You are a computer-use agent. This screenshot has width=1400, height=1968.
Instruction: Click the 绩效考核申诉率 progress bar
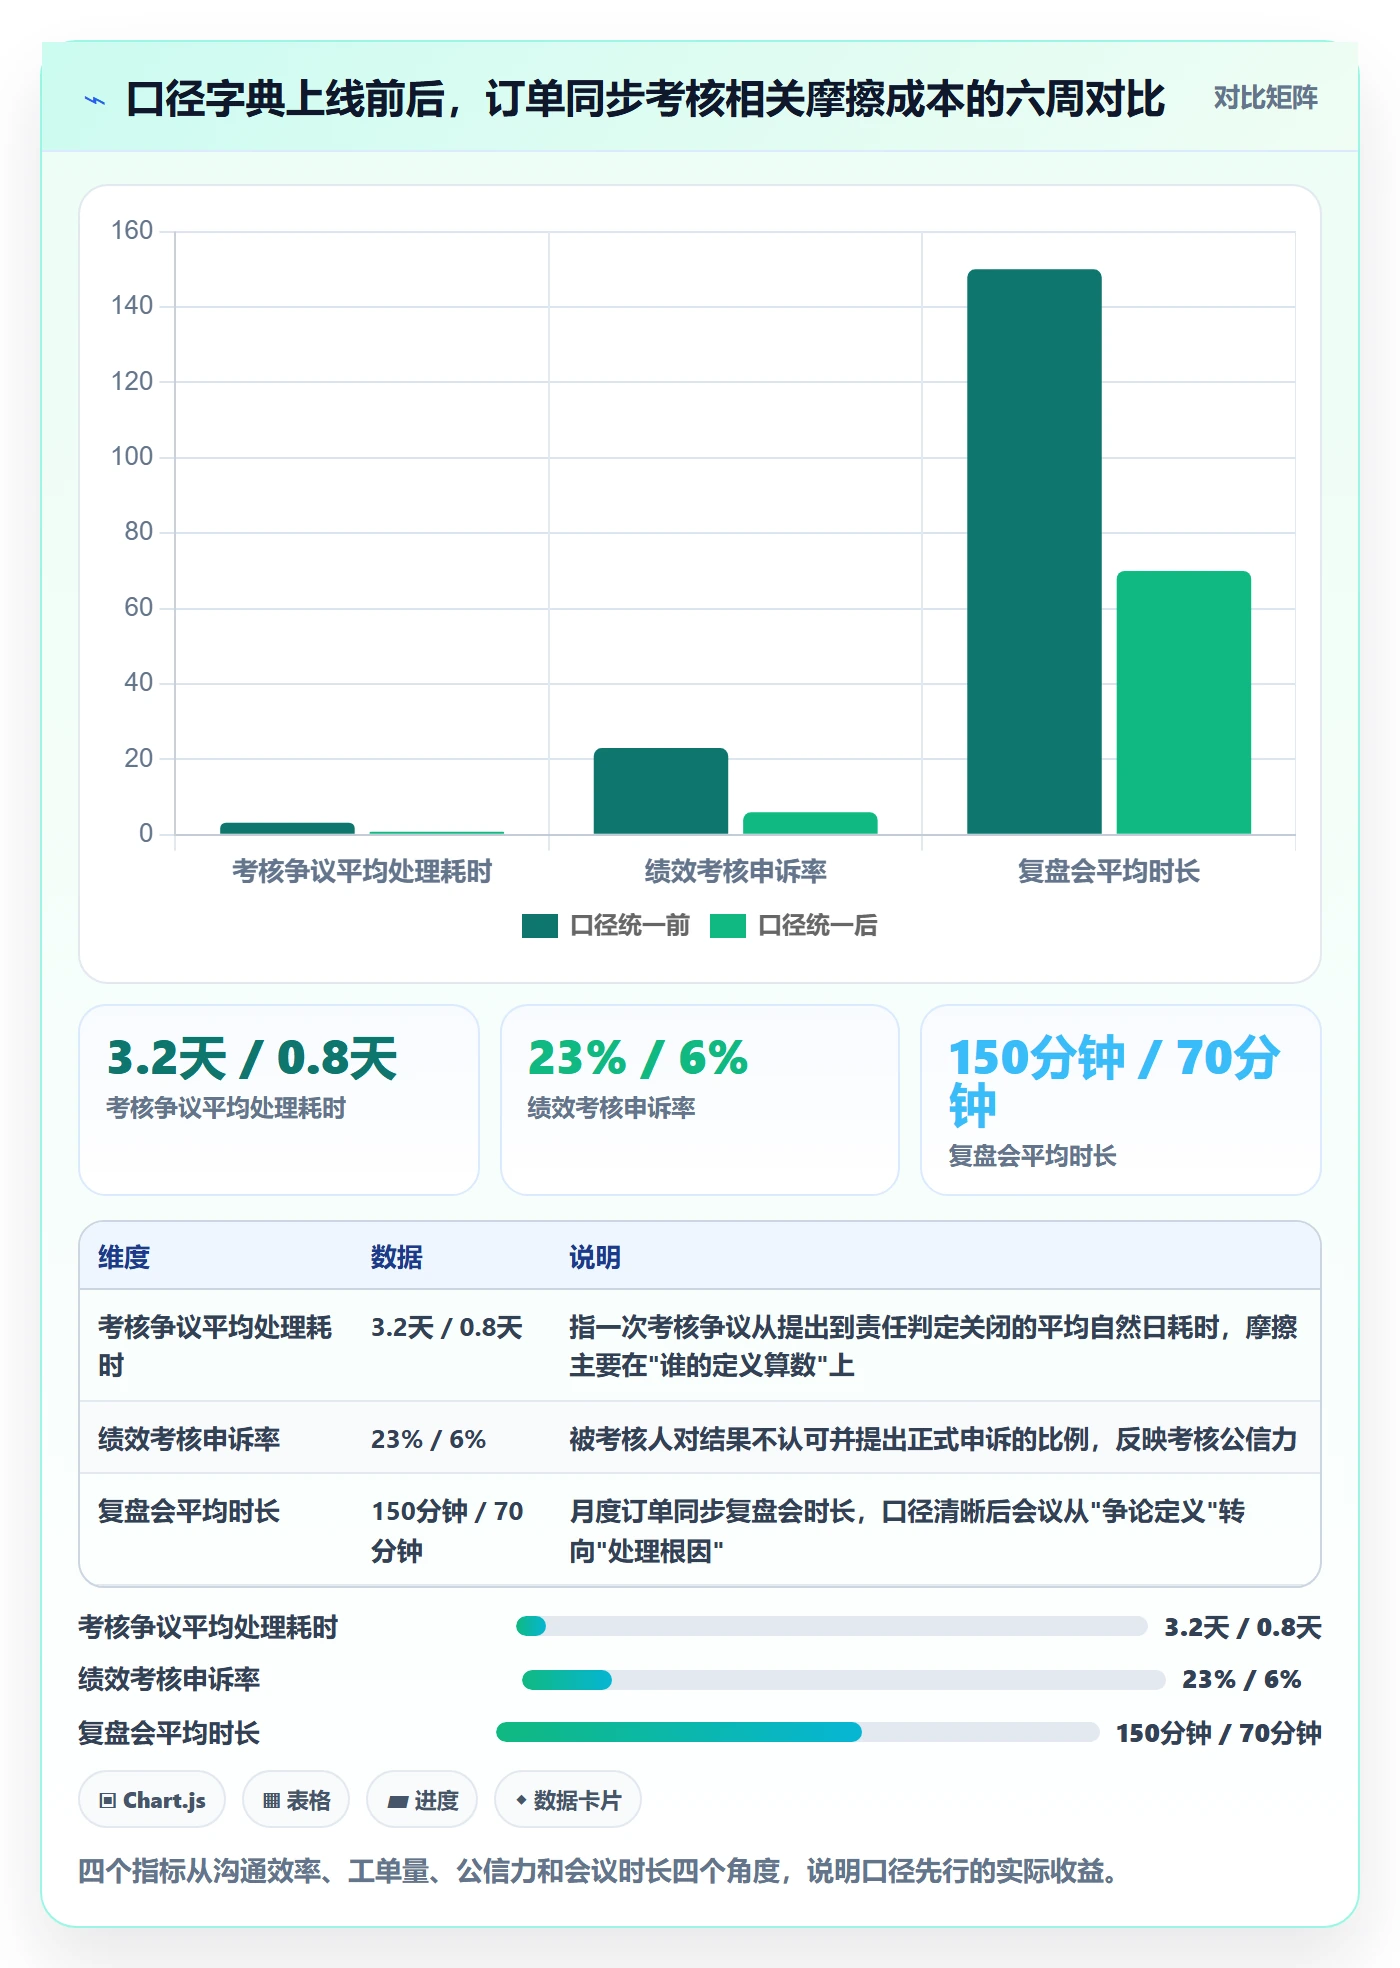coord(843,1680)
